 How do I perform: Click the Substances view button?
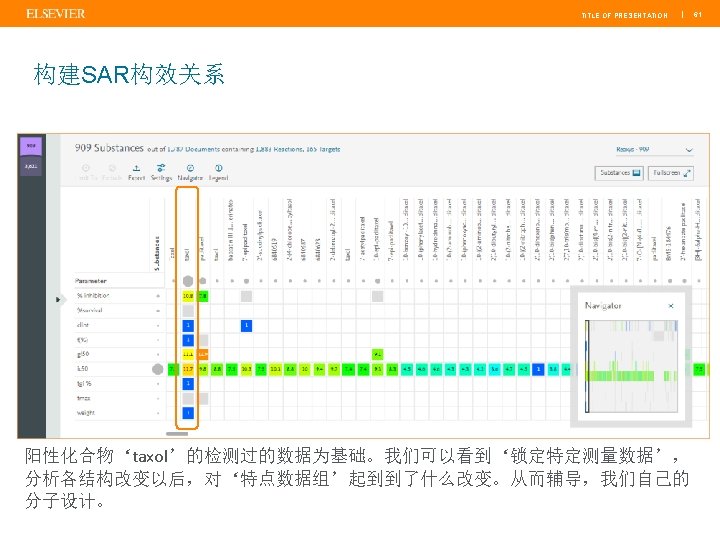pos(619,173)
